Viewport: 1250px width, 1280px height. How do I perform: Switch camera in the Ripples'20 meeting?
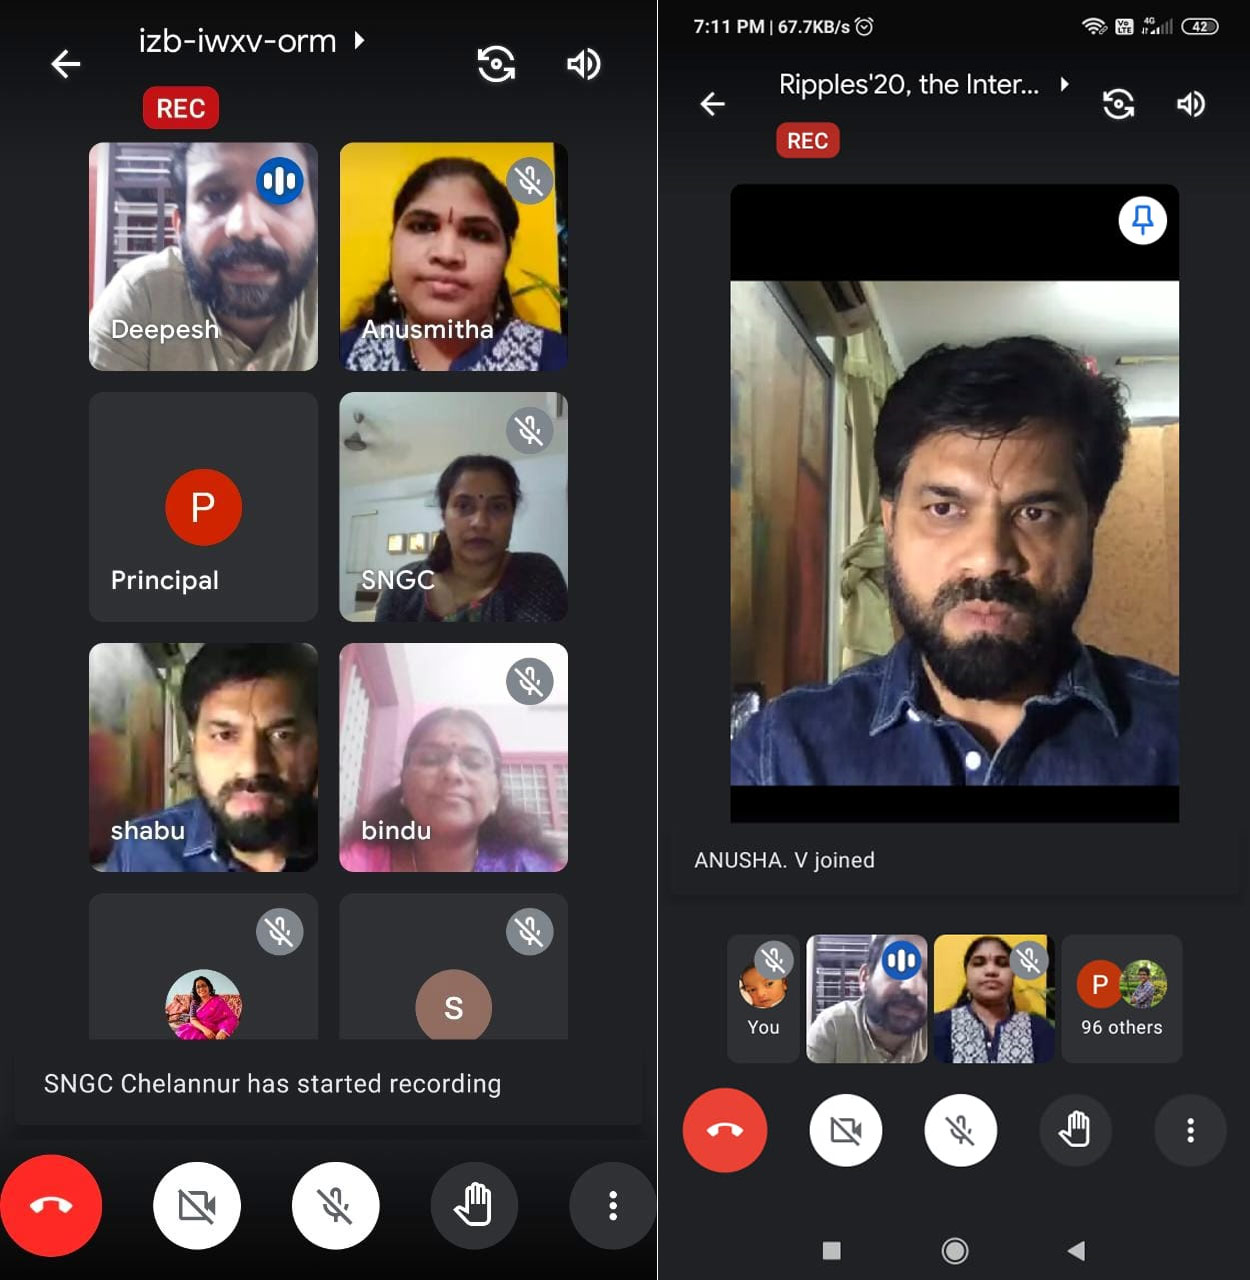coord(1118,104)
